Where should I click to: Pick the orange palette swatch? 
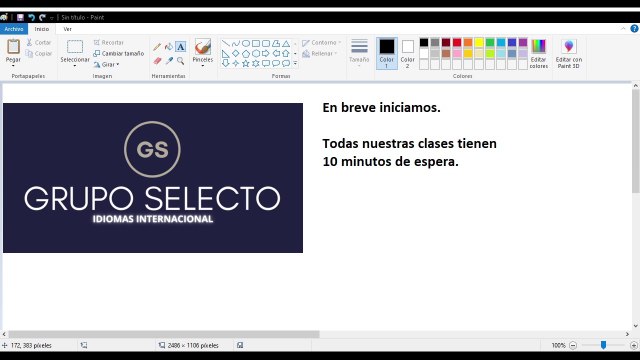coord(468,42)
